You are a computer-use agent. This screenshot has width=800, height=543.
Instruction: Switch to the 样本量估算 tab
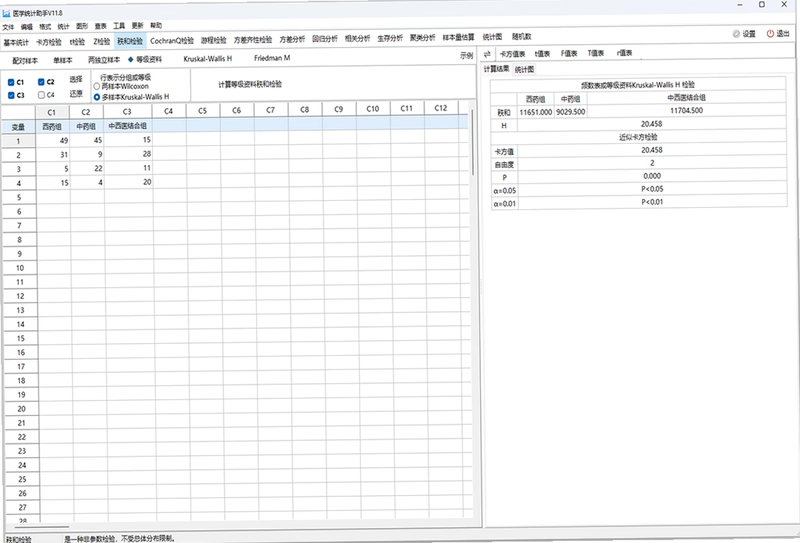pos(458,37)
